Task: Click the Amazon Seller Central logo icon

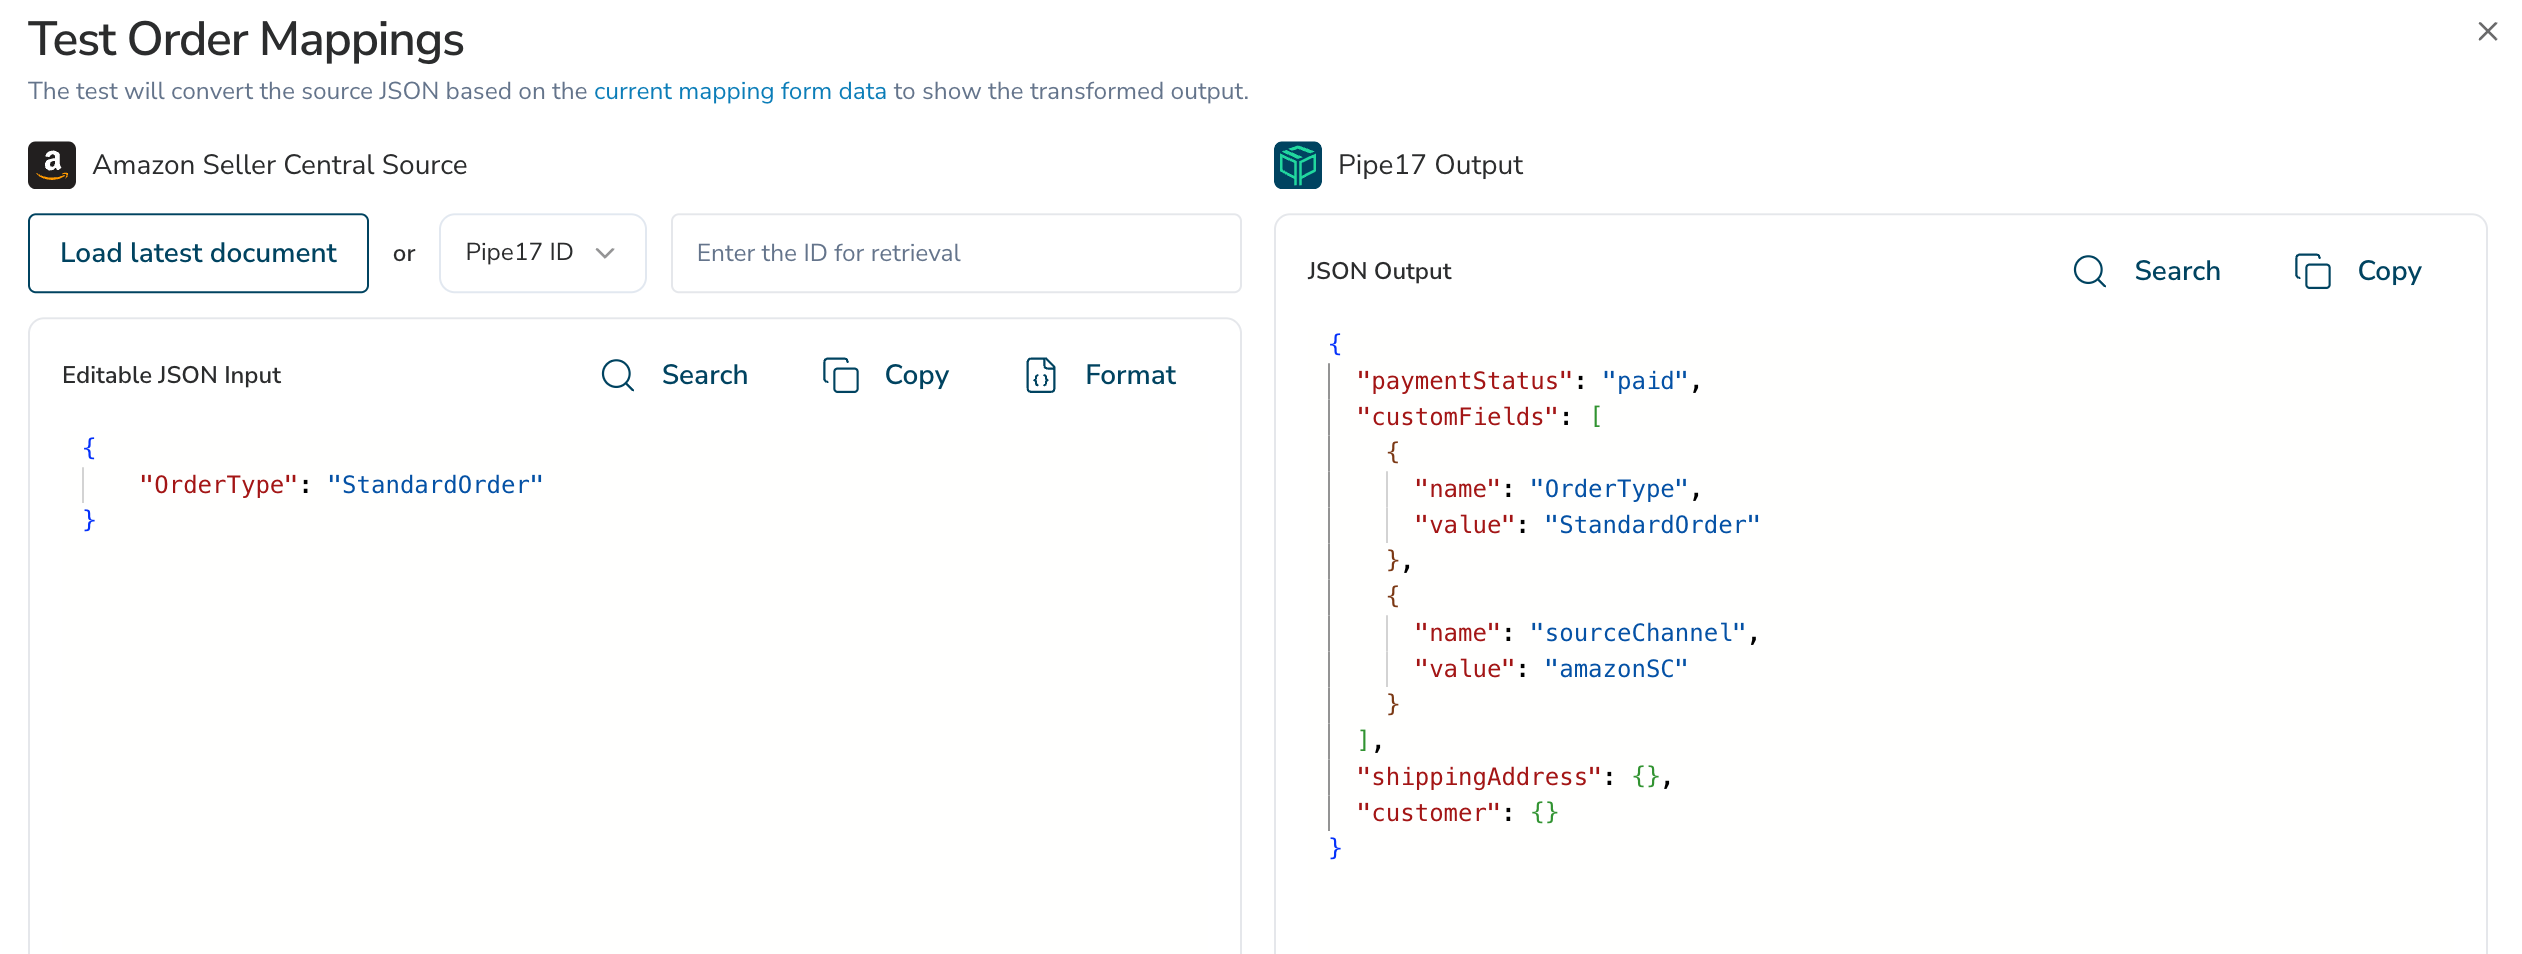Action: pos(52,165)
